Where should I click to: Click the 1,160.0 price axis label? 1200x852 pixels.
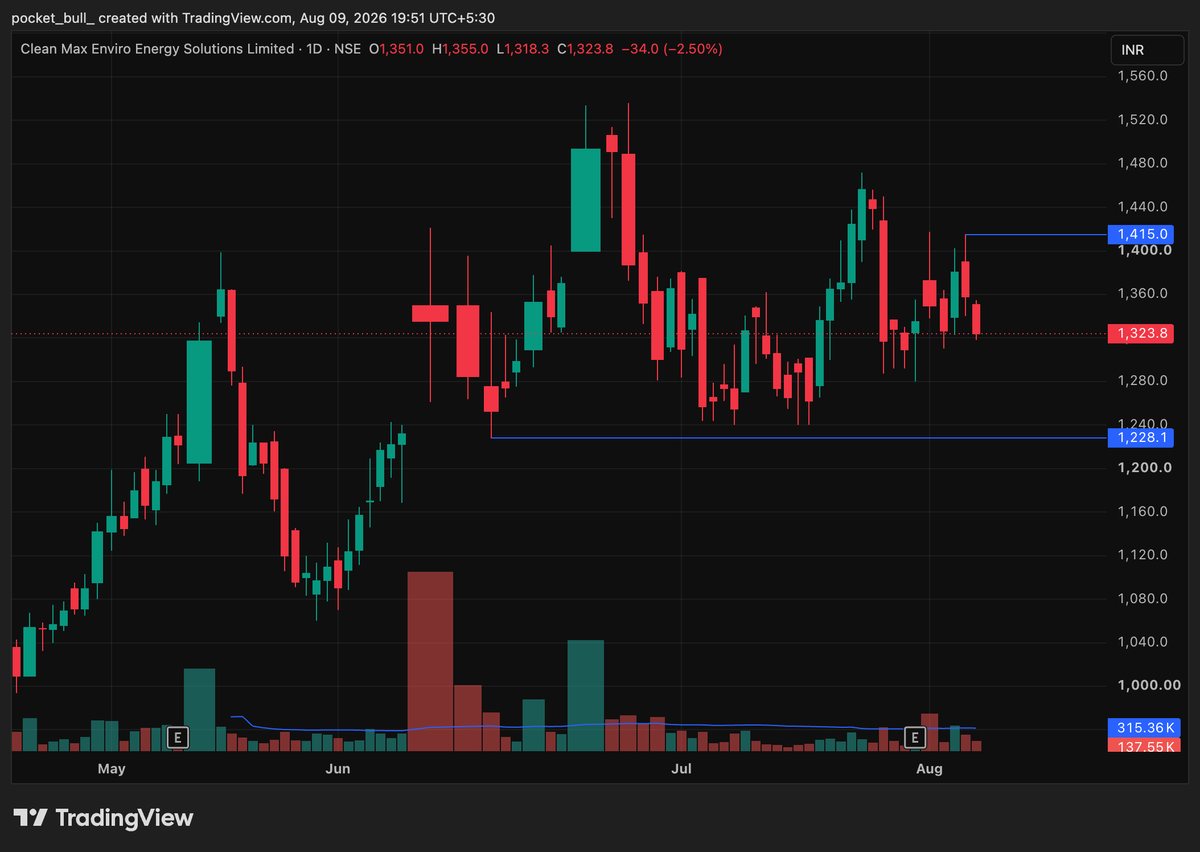[1144, 512]
